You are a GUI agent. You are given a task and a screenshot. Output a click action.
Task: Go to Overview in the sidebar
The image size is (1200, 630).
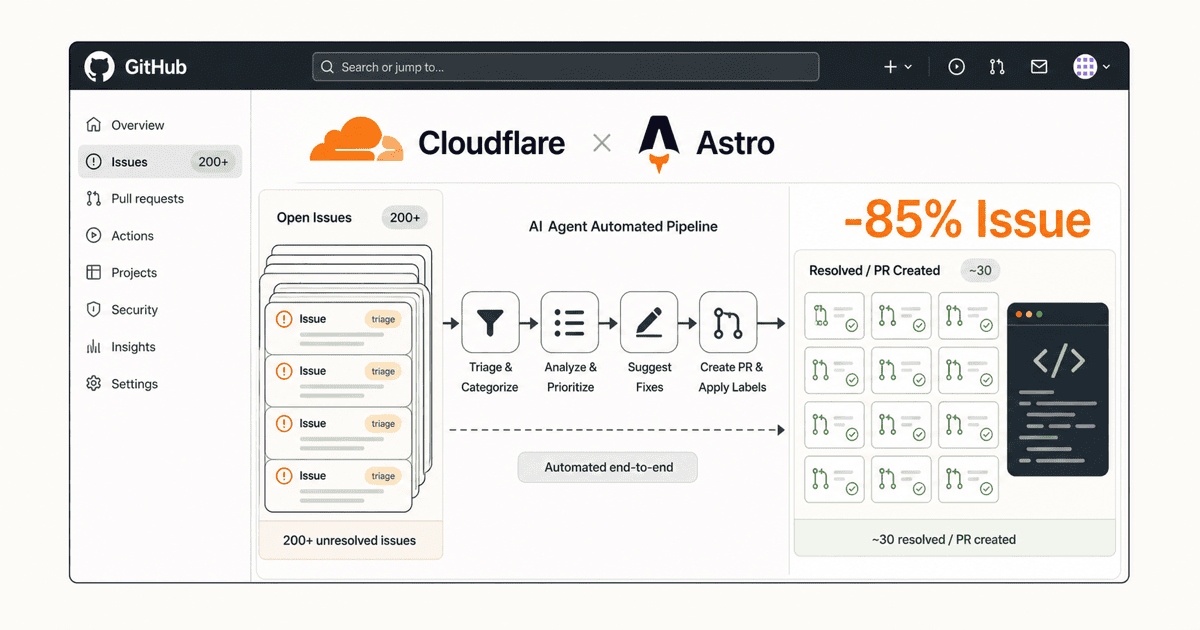pyautogui.click(x=160, y=125)
